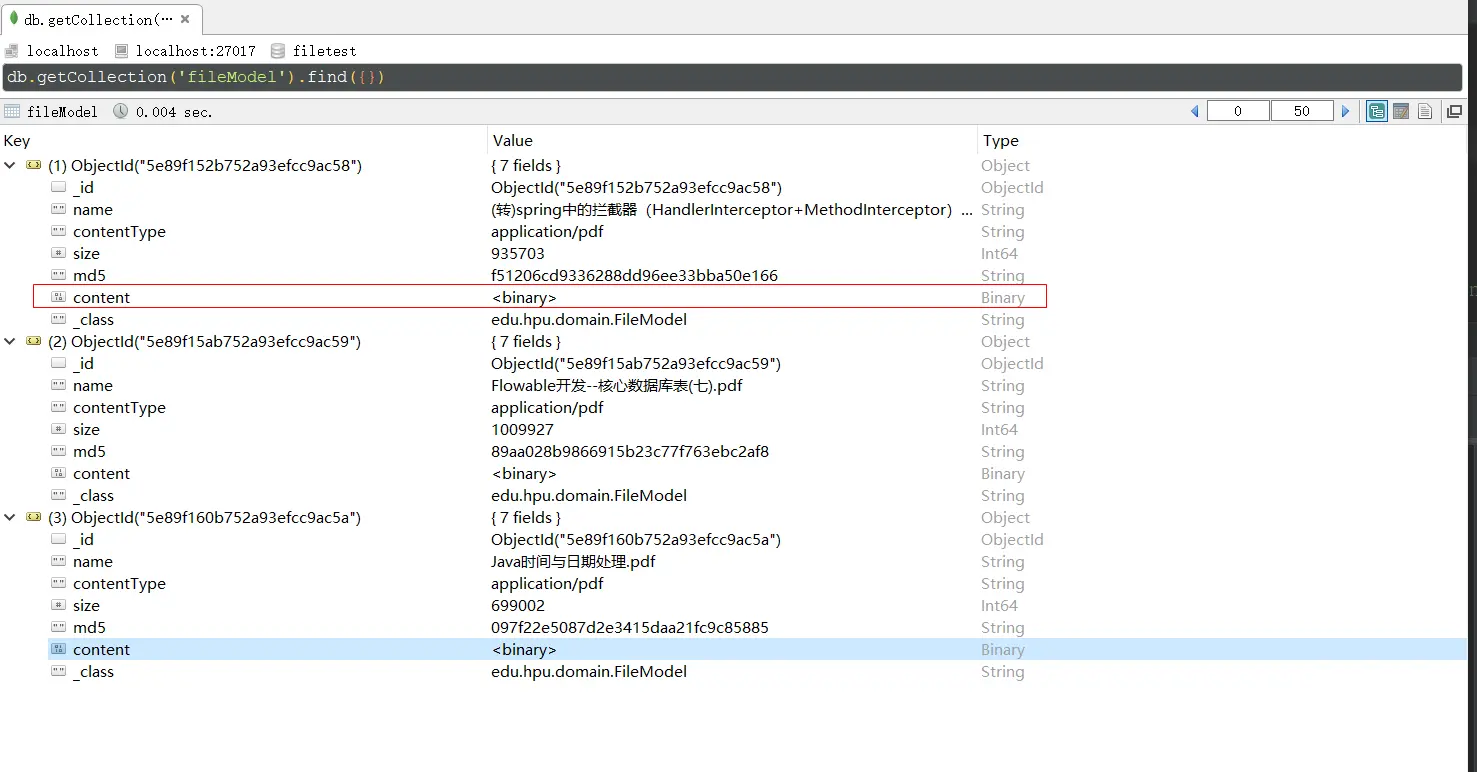Click the { 7 fields } value of document (1)
Viewport: 1477px width, 772px height.
tap(526, 166)
